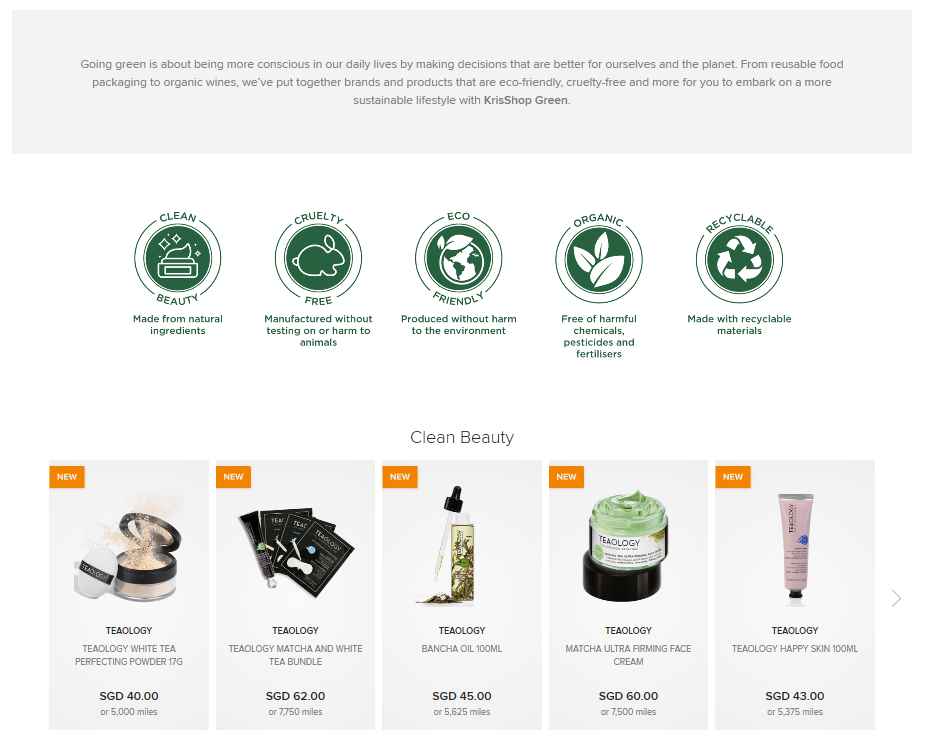Click the 'Made with recyclable materials' caption
This screenshot has height=742, width=925.
click(739, 324)
